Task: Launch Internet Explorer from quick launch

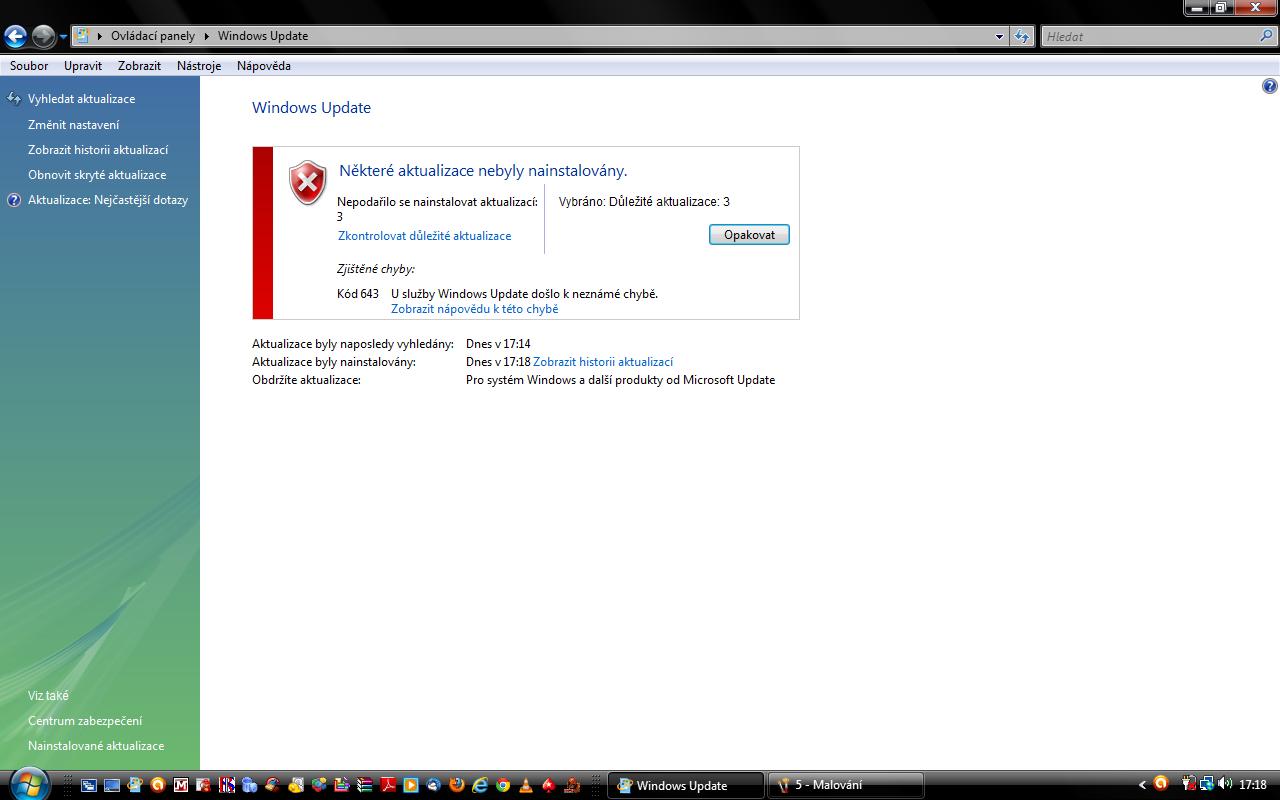Action: 479,786
